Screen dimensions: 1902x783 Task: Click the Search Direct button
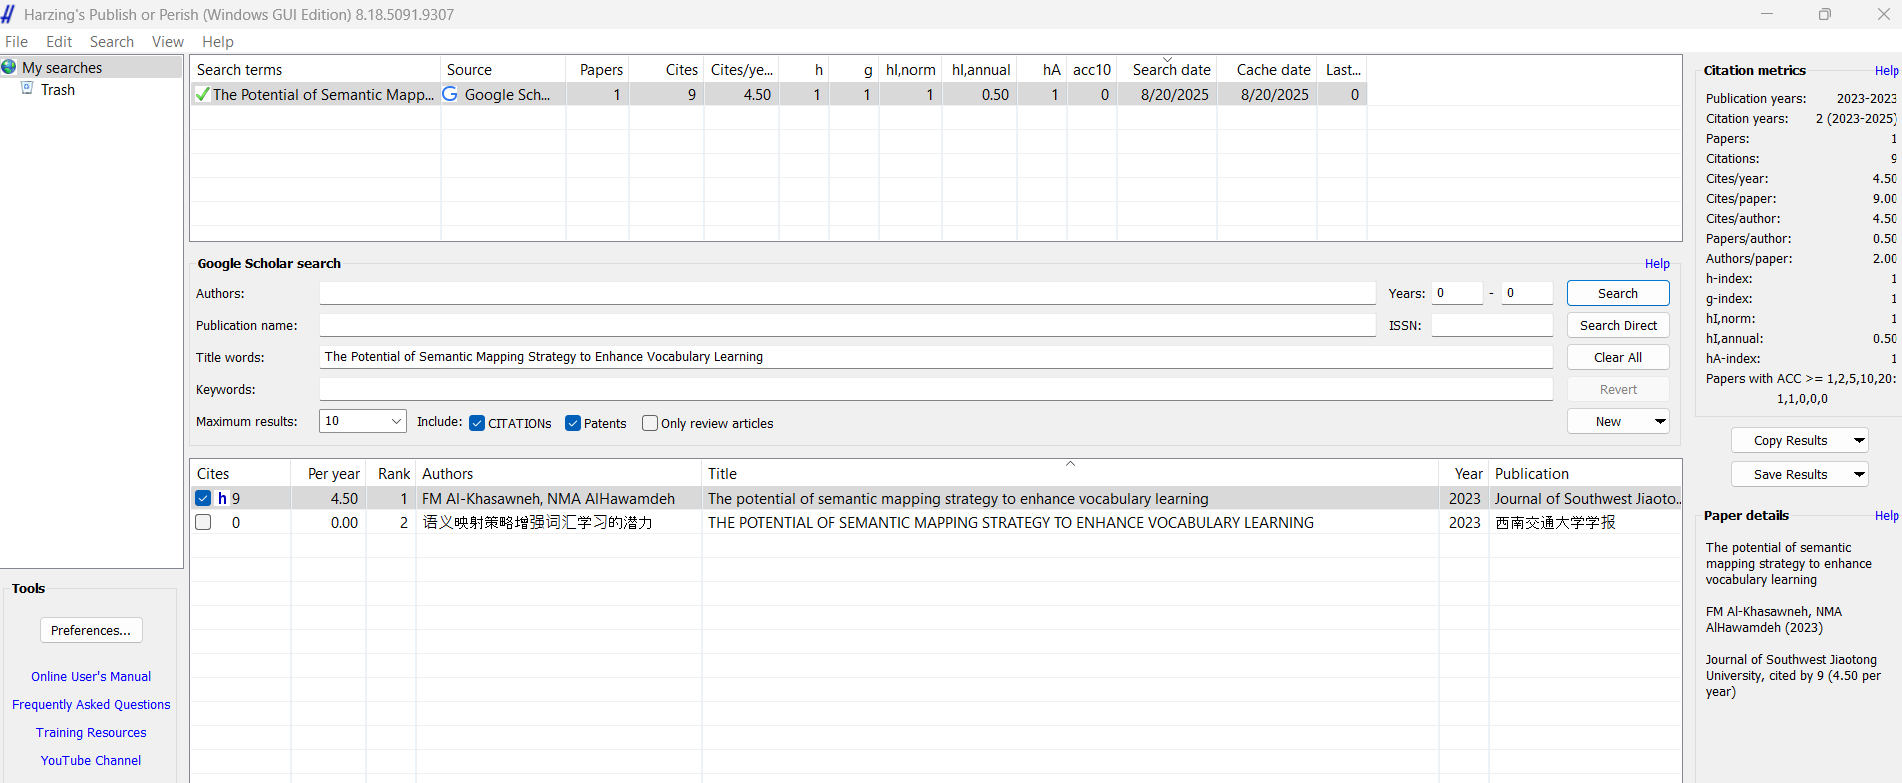click(x=1618, y=325)
